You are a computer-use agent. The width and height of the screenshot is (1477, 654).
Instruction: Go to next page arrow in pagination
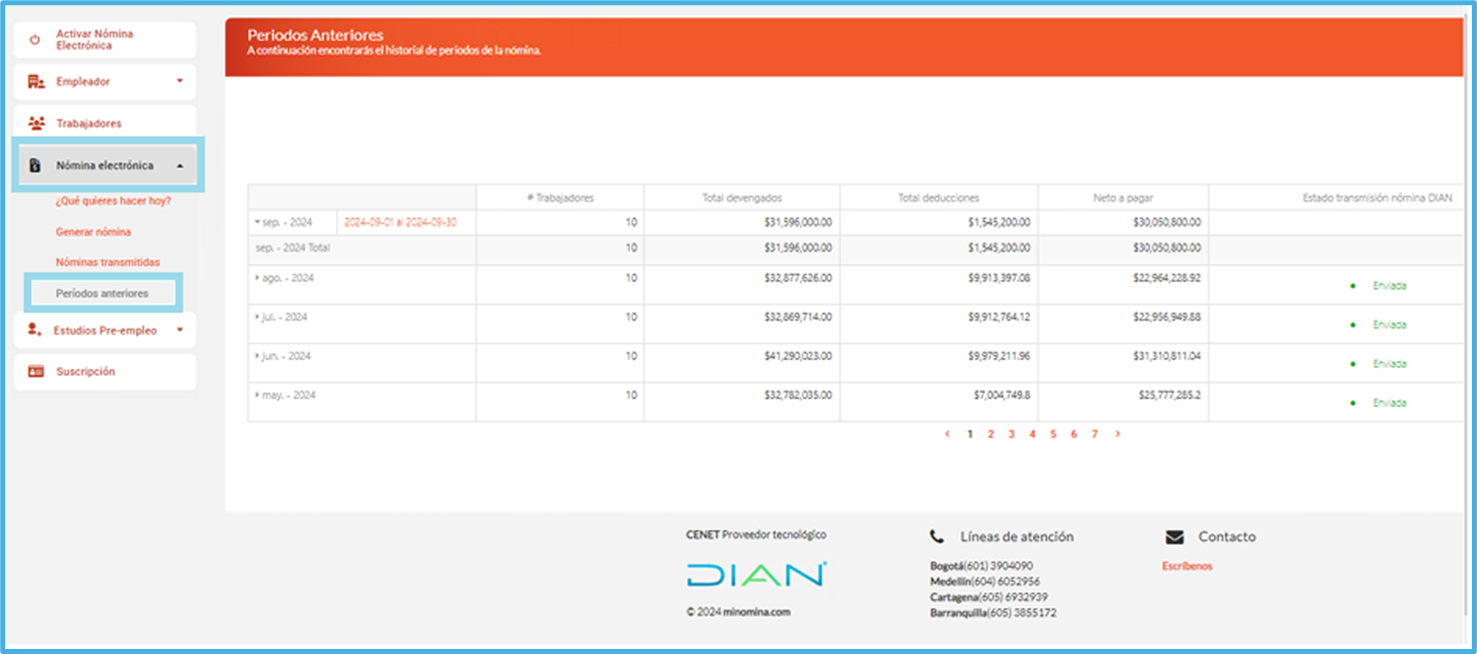[1117, 434]
